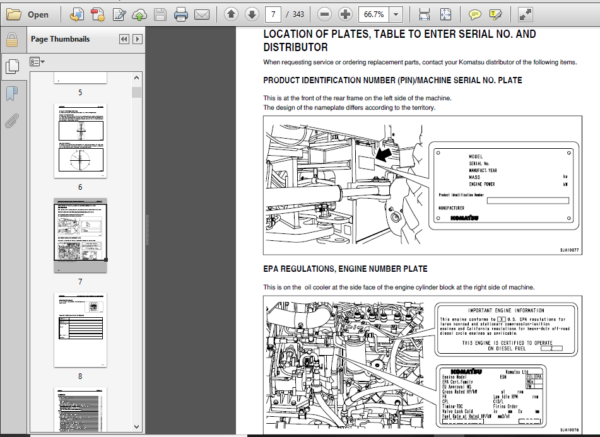This screenshot has width=600, height=437.
Task: Zoom out with minus button
Action: click(x=324, y=15)
